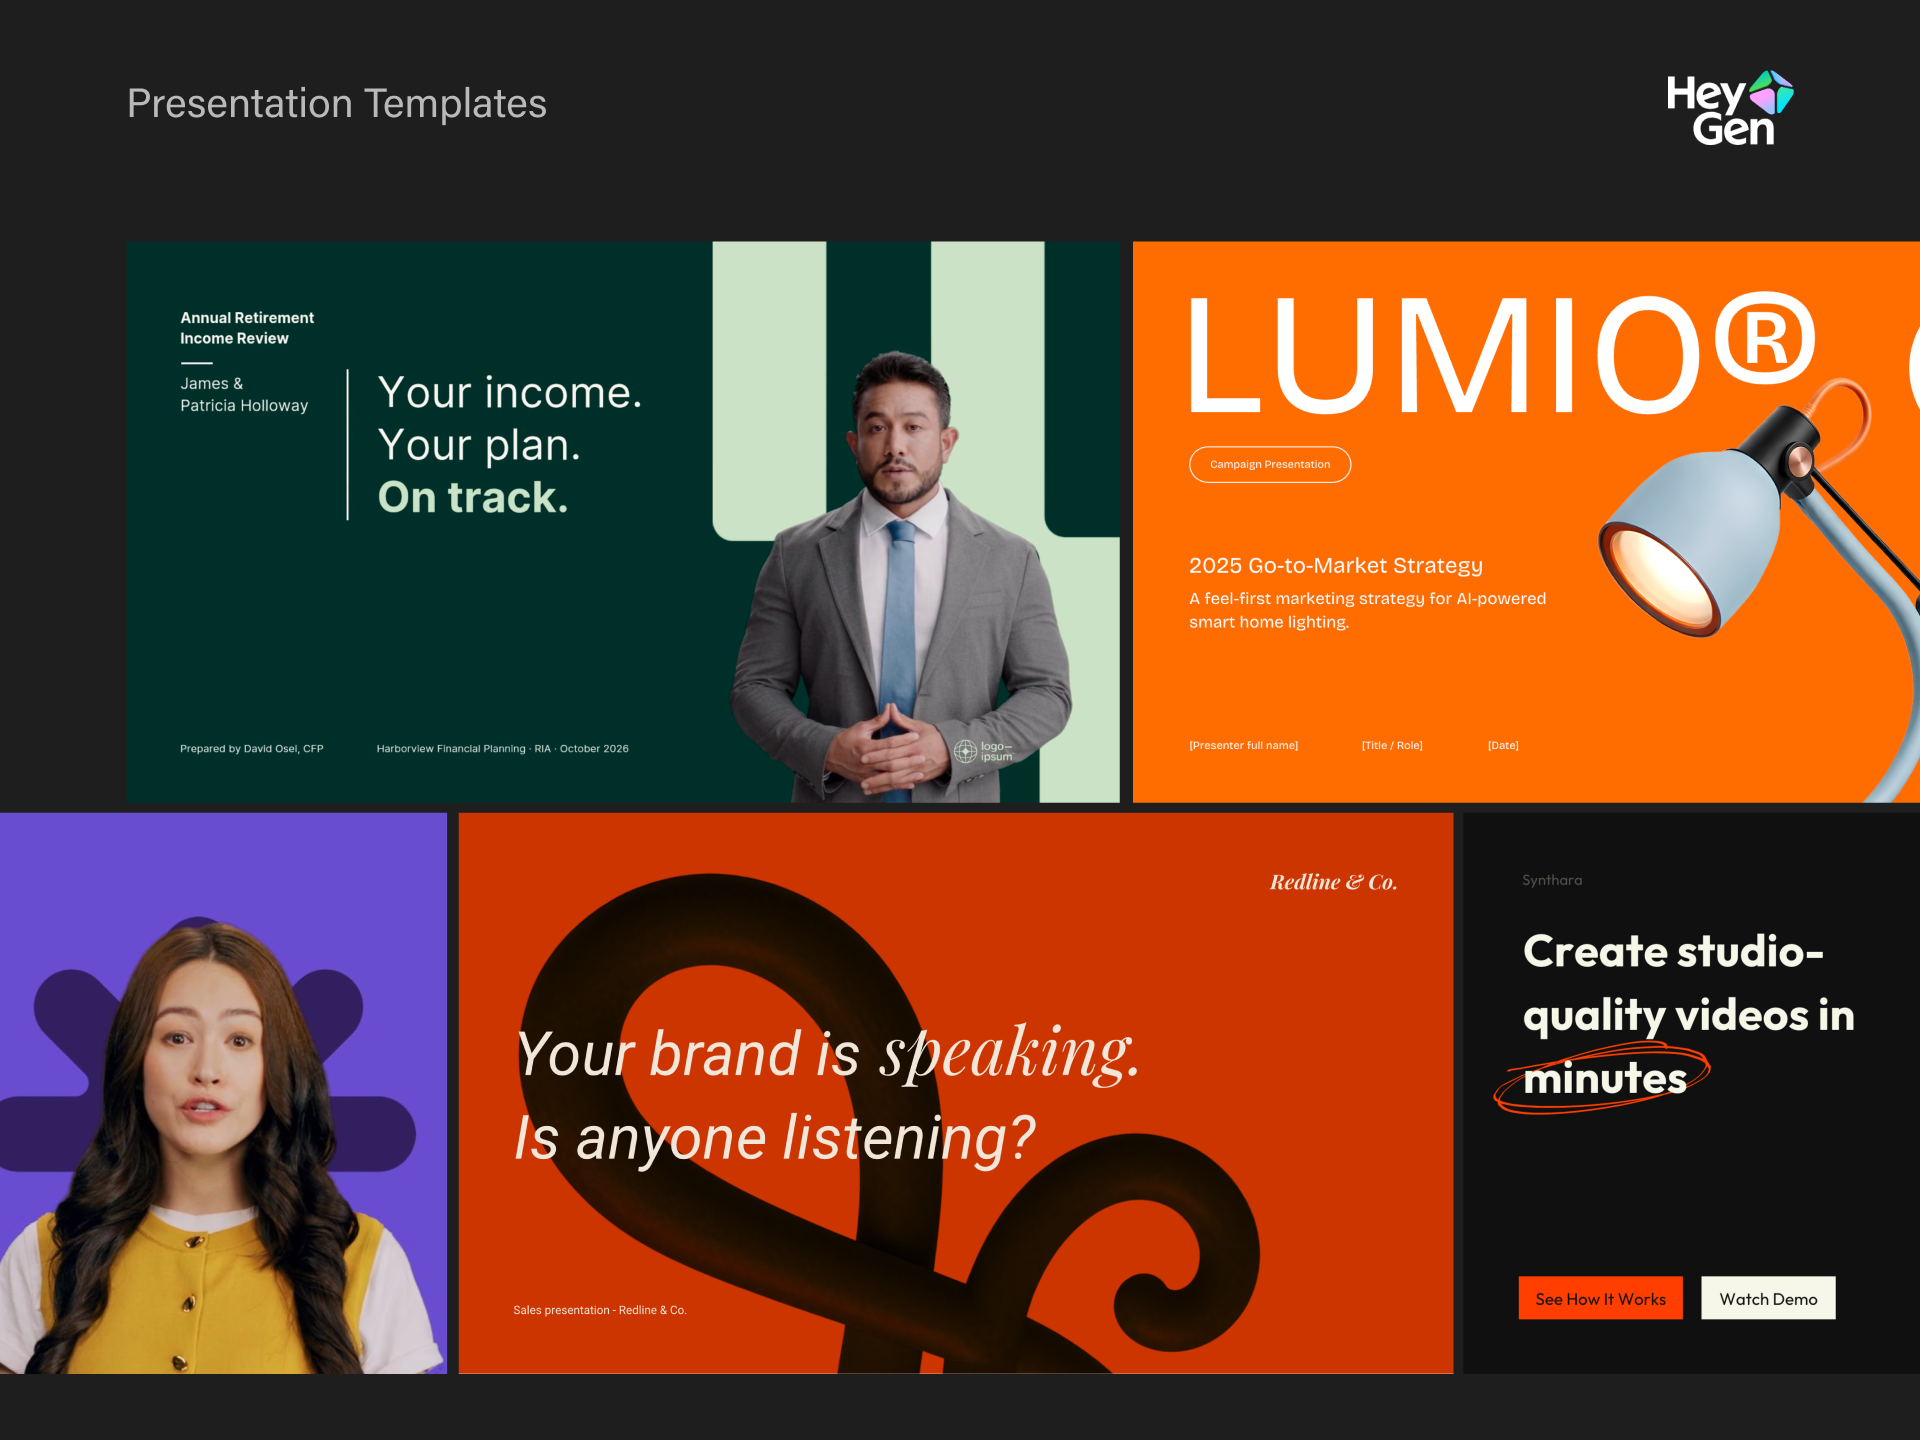
Task: Click the logo-ipsum globe icon
Action: 965,751
